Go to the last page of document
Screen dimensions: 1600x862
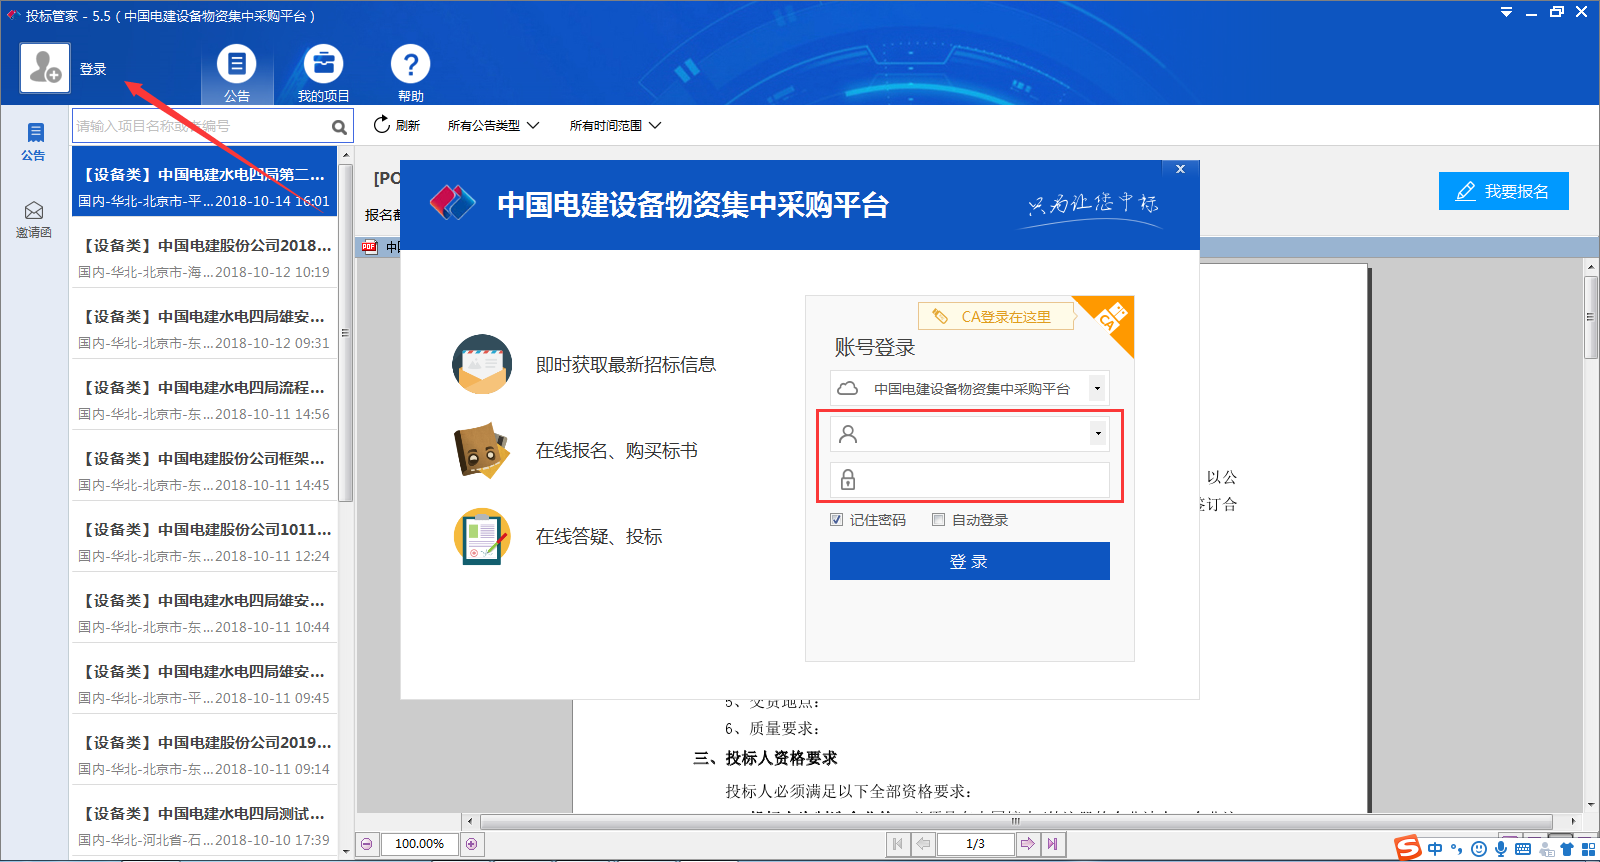pos(1052,844)
